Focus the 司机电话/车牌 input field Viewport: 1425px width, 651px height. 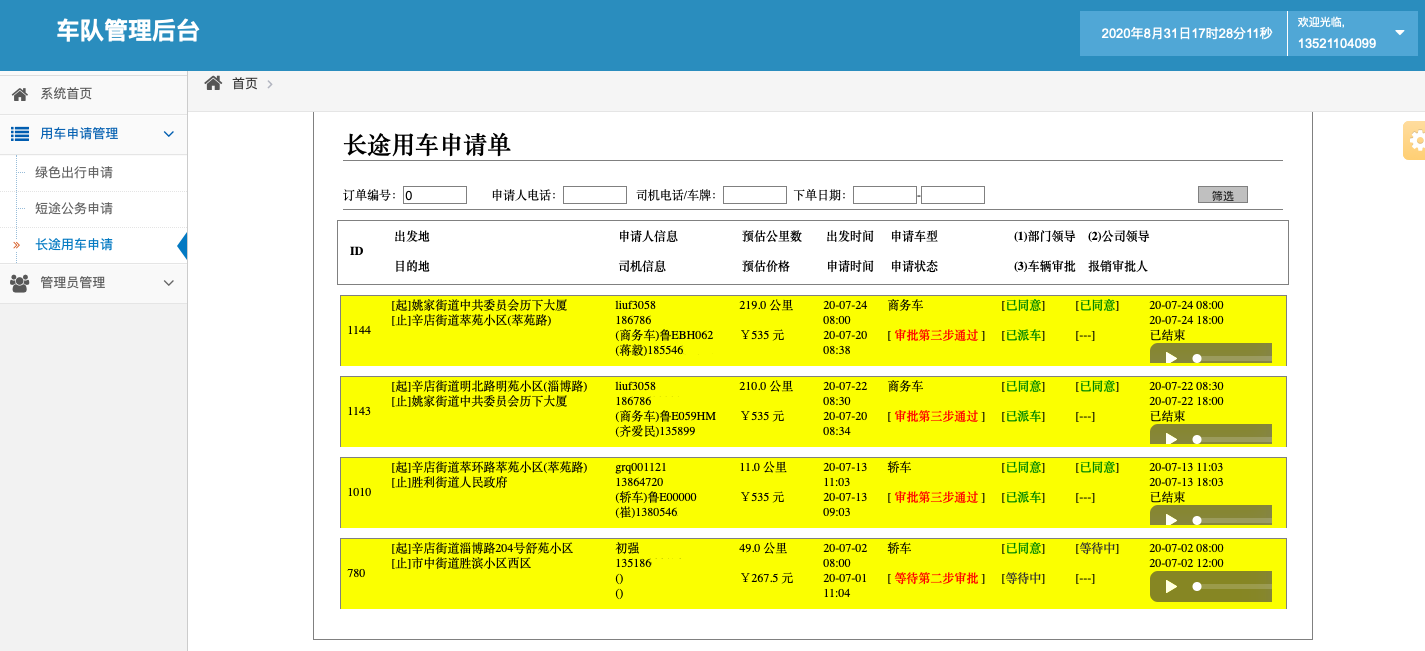point(755,195)
